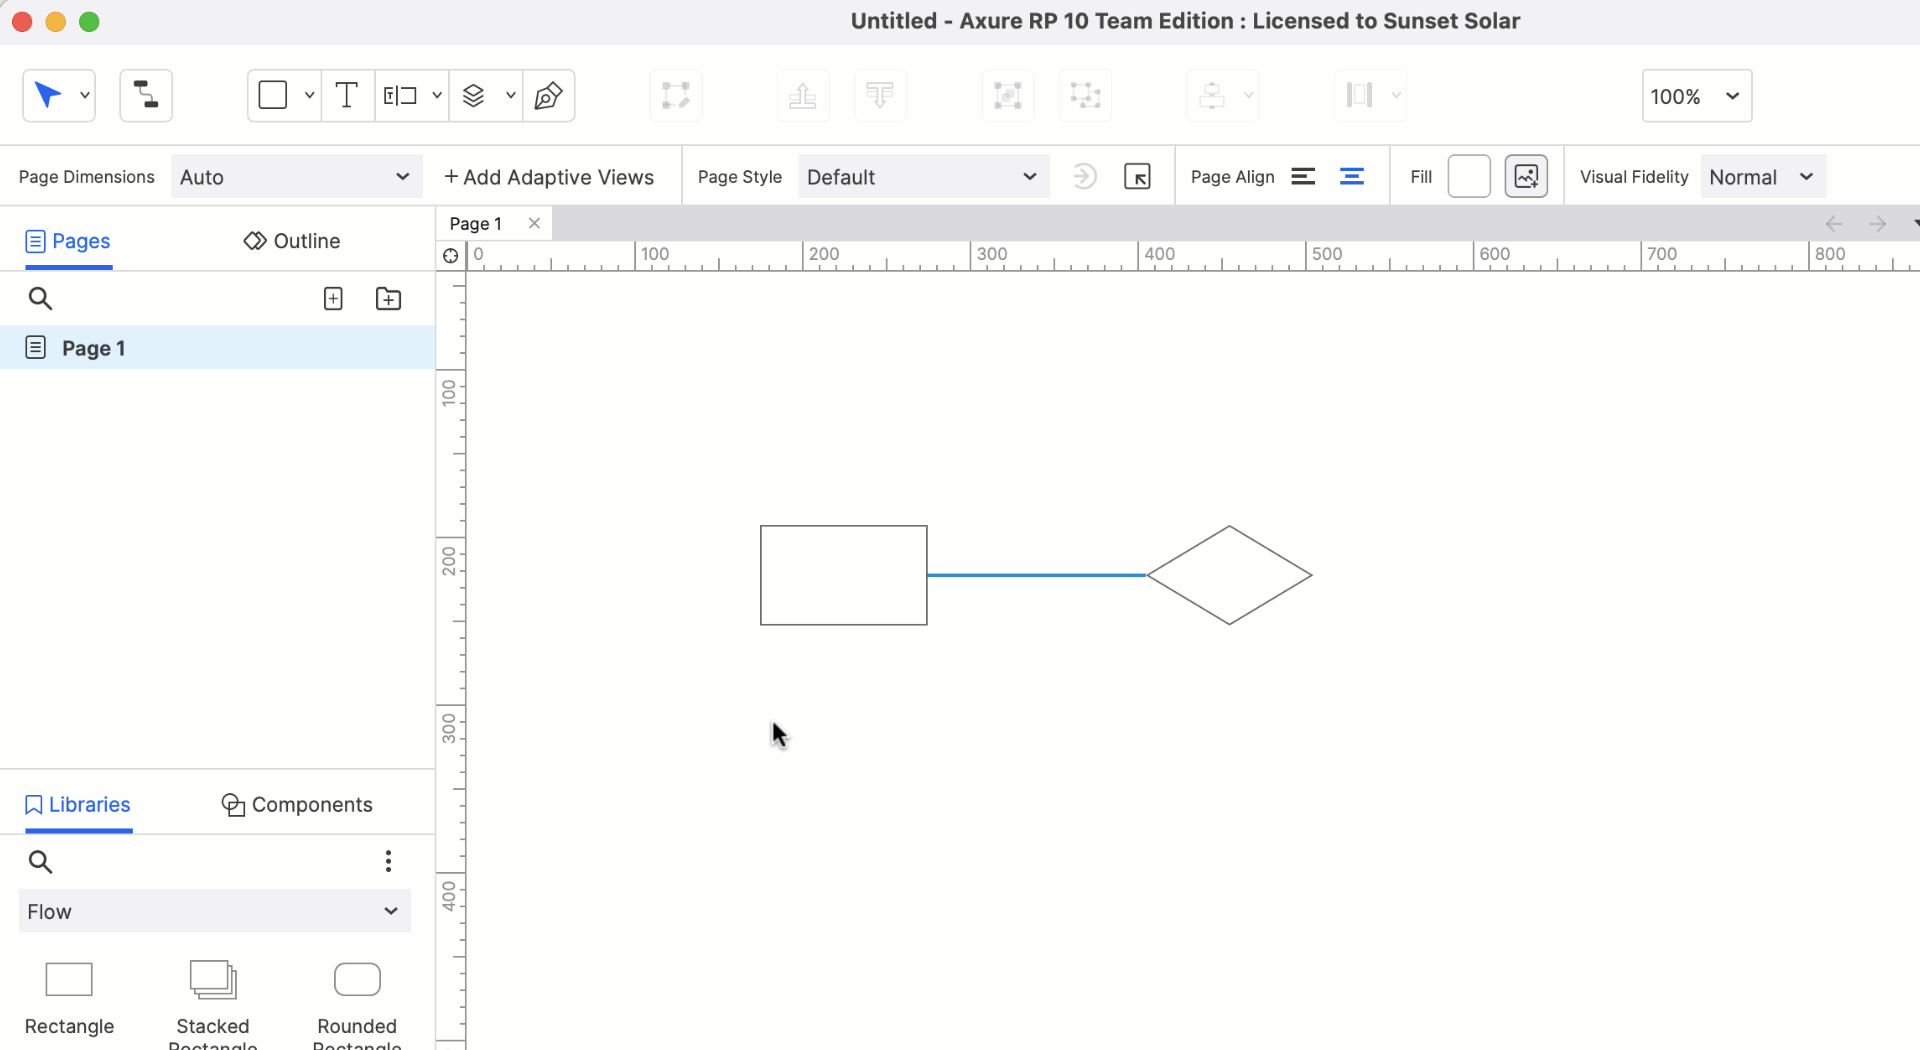This screenshot has width=1920, height=1050.
Task: Select the rectangle on the canvas
Action: pyautogui.click(x=844, y=575)
